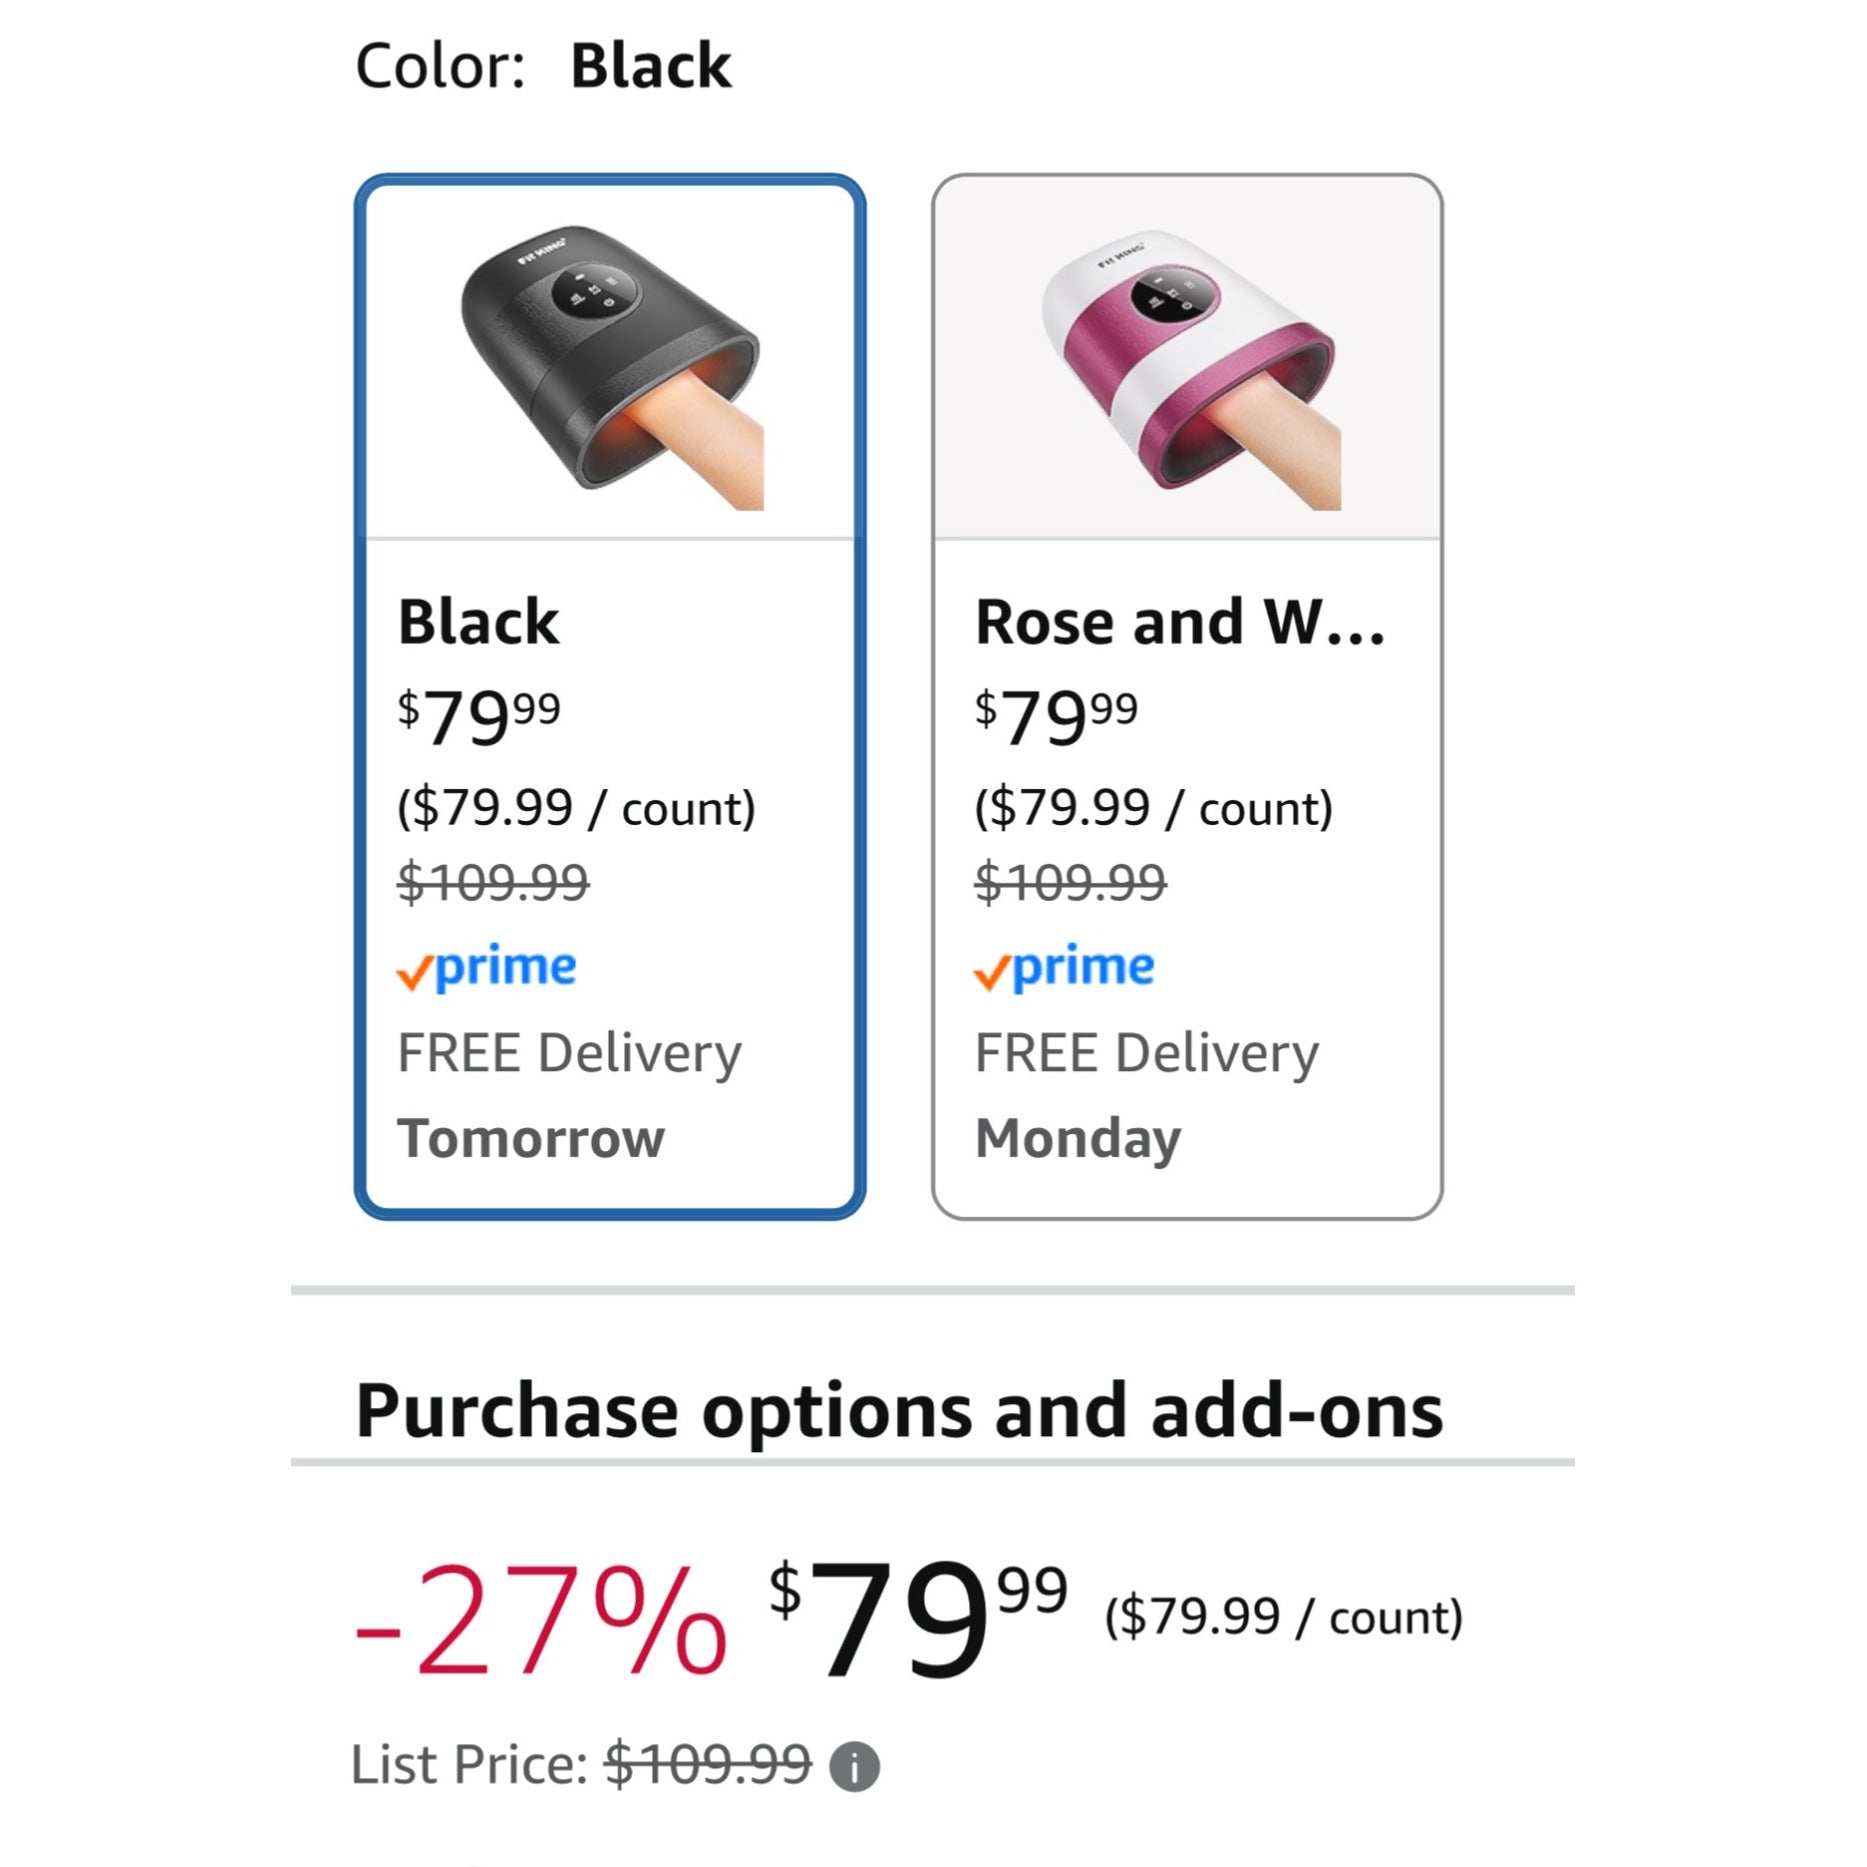Viewport: 1867px width, 1867px height.
Task: Click the "Monday" delivery date text
Action: click(x=1078, y=1138)
